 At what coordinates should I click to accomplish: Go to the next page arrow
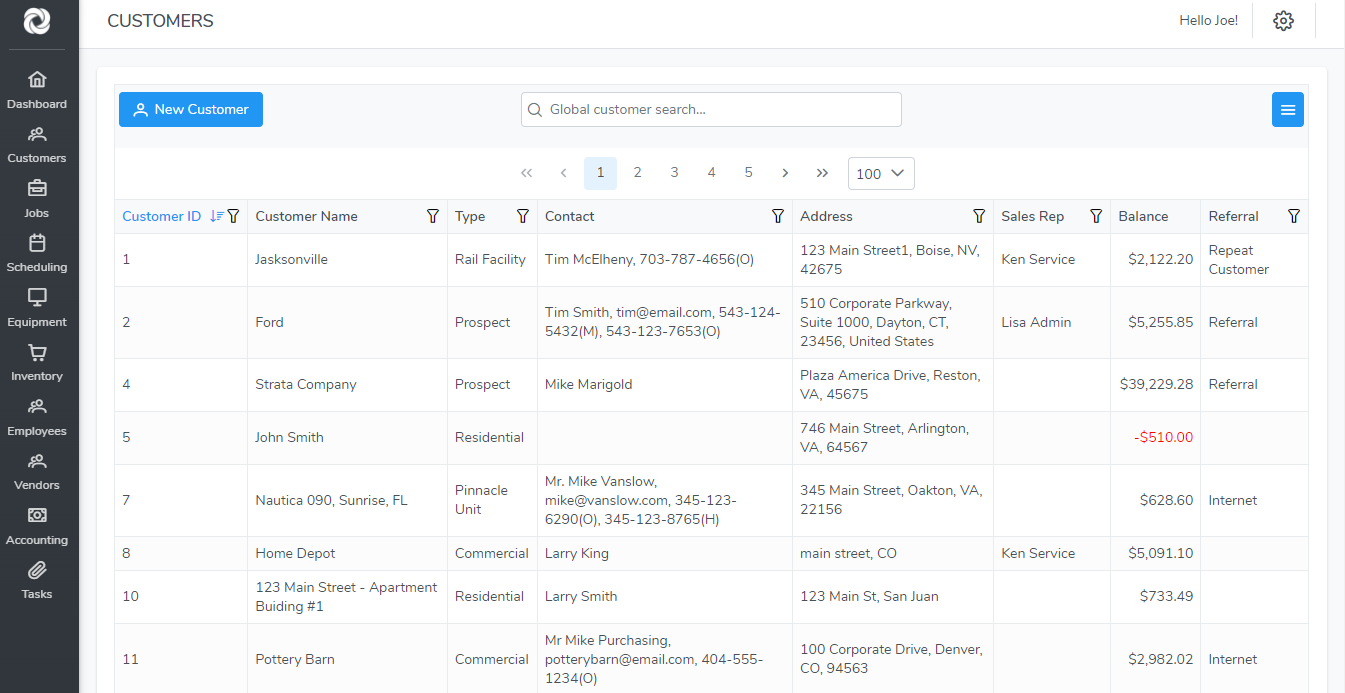[785, 173]
